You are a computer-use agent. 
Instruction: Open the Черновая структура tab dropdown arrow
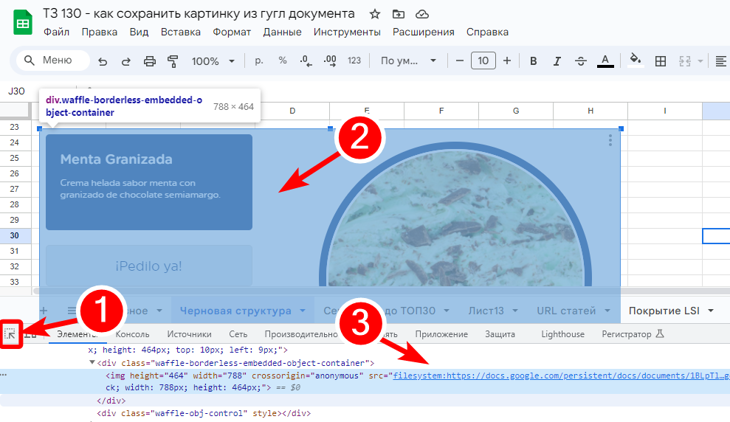tap(303, 311)
